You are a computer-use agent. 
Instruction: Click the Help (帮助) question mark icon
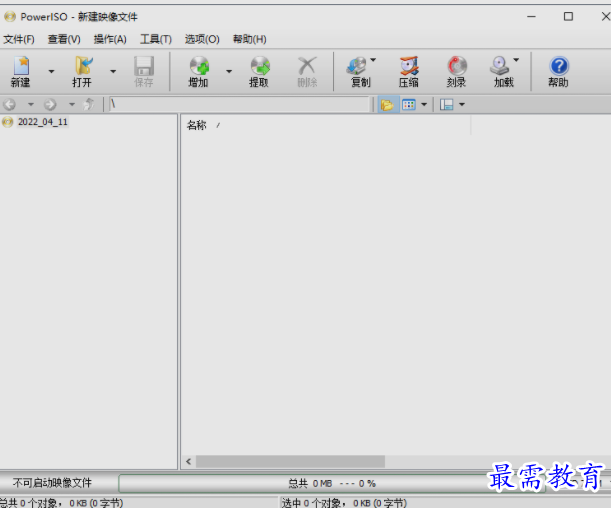[559, 65]
